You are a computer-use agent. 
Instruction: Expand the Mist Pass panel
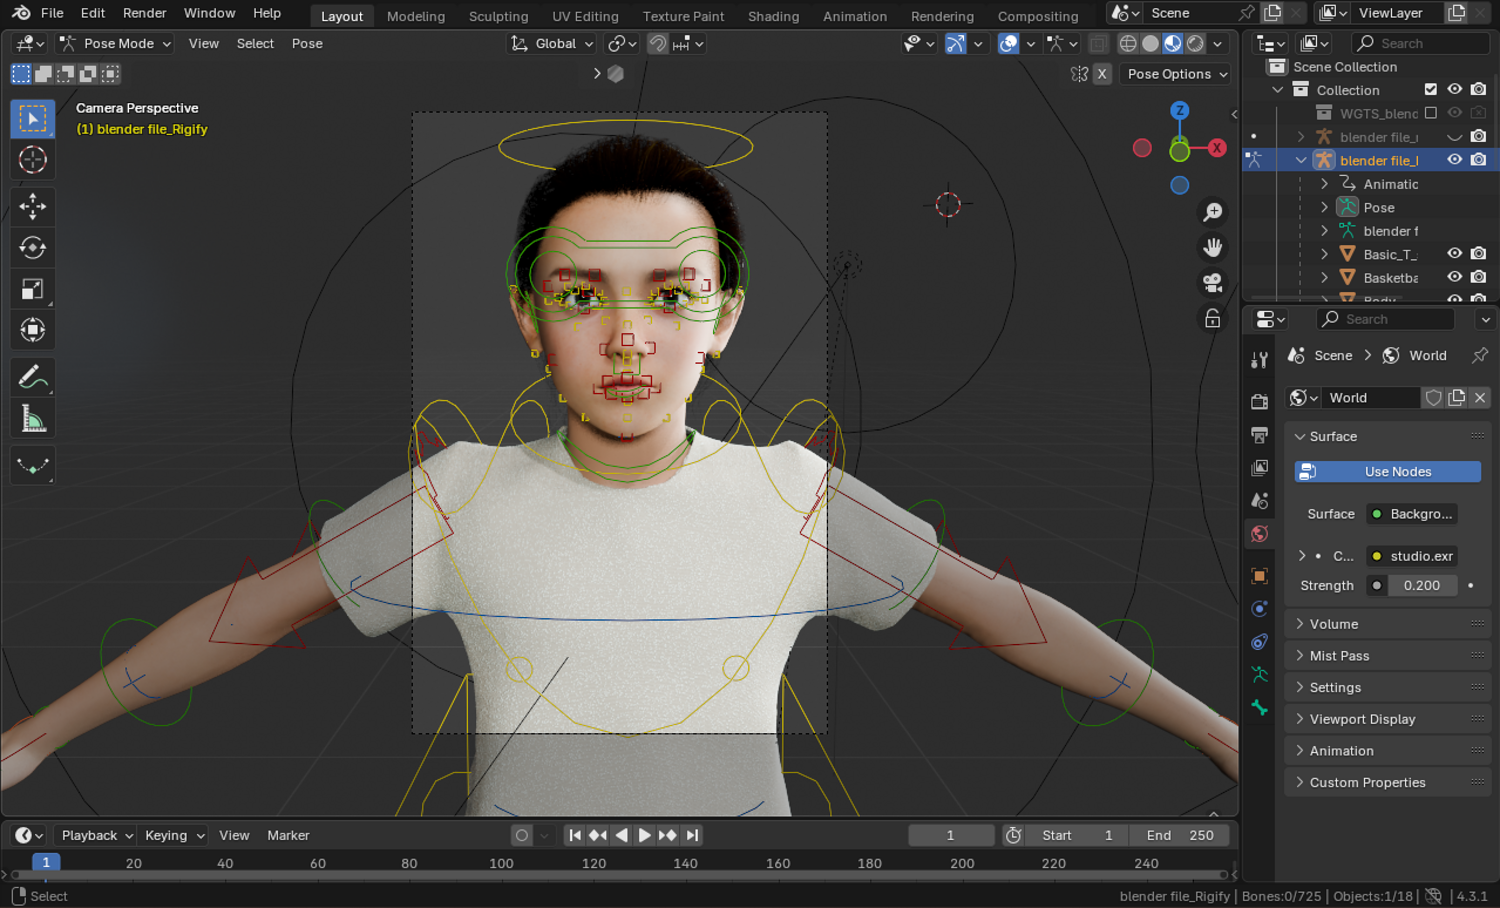[1339, 656]
